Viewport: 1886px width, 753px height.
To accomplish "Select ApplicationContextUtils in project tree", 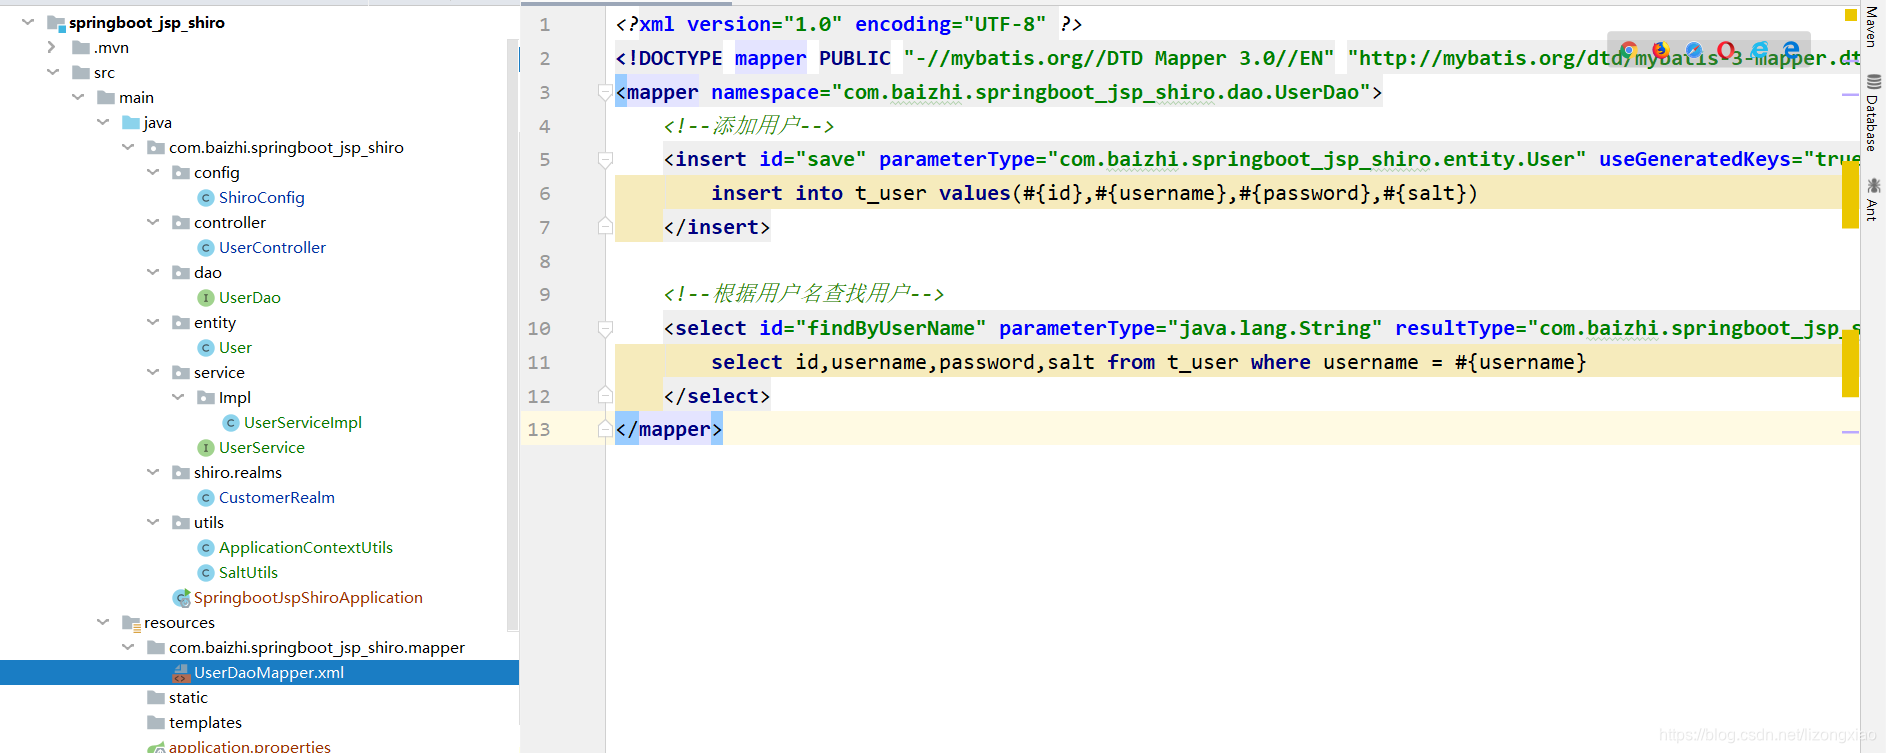I will click(306, 548).
